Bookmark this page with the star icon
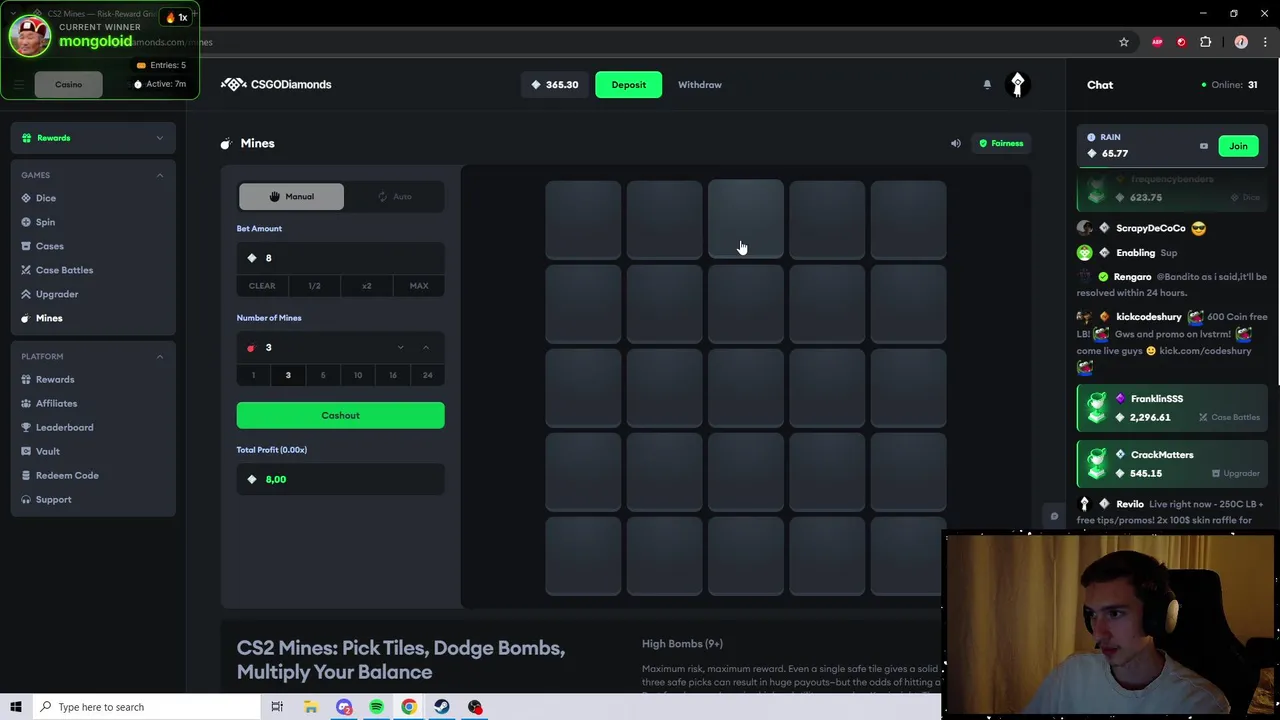This screenshot has width=1280, height=720. [1124, 42]
